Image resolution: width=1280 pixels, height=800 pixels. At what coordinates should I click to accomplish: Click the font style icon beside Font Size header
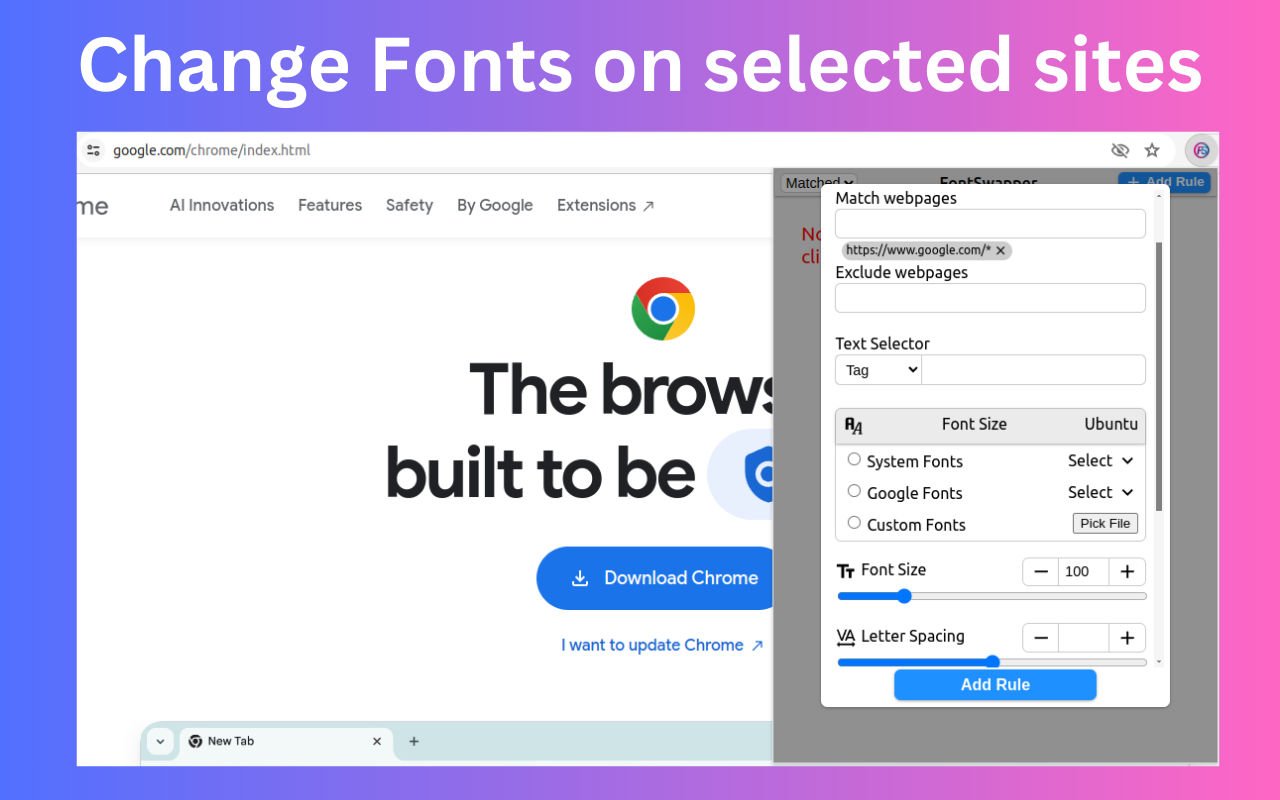tap(853, 425)
